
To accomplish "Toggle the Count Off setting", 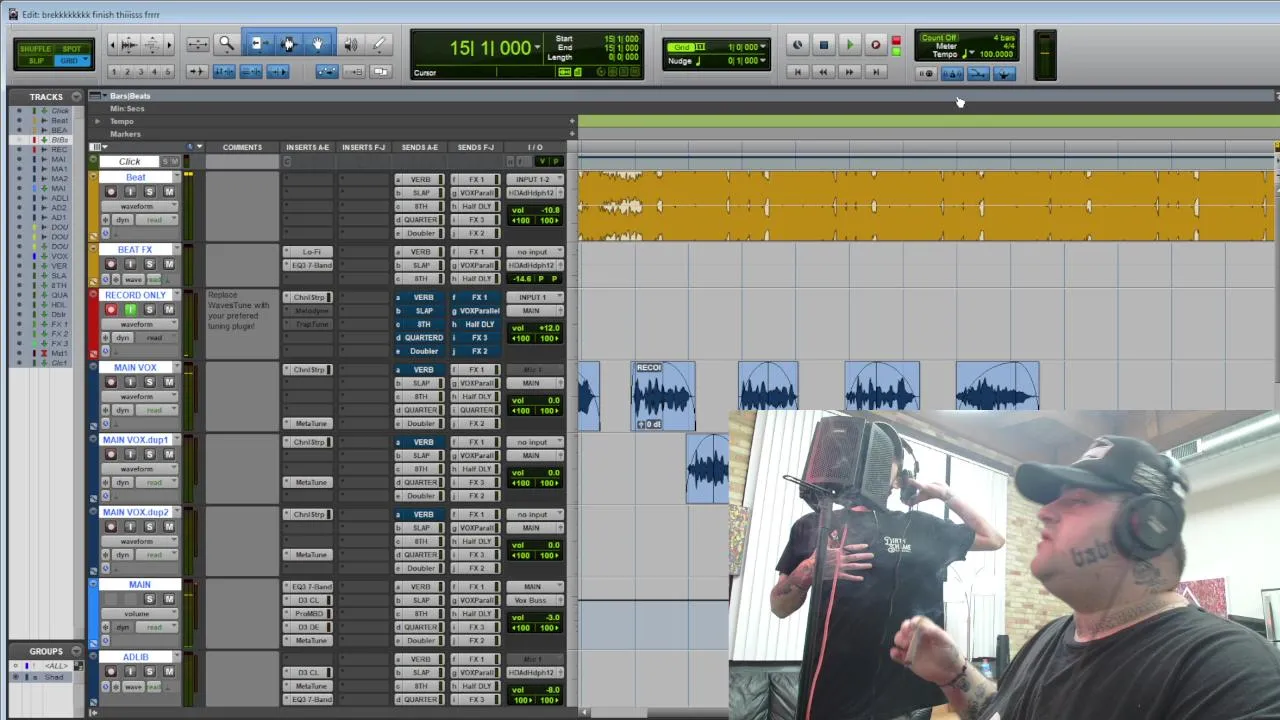I will 939,38.
